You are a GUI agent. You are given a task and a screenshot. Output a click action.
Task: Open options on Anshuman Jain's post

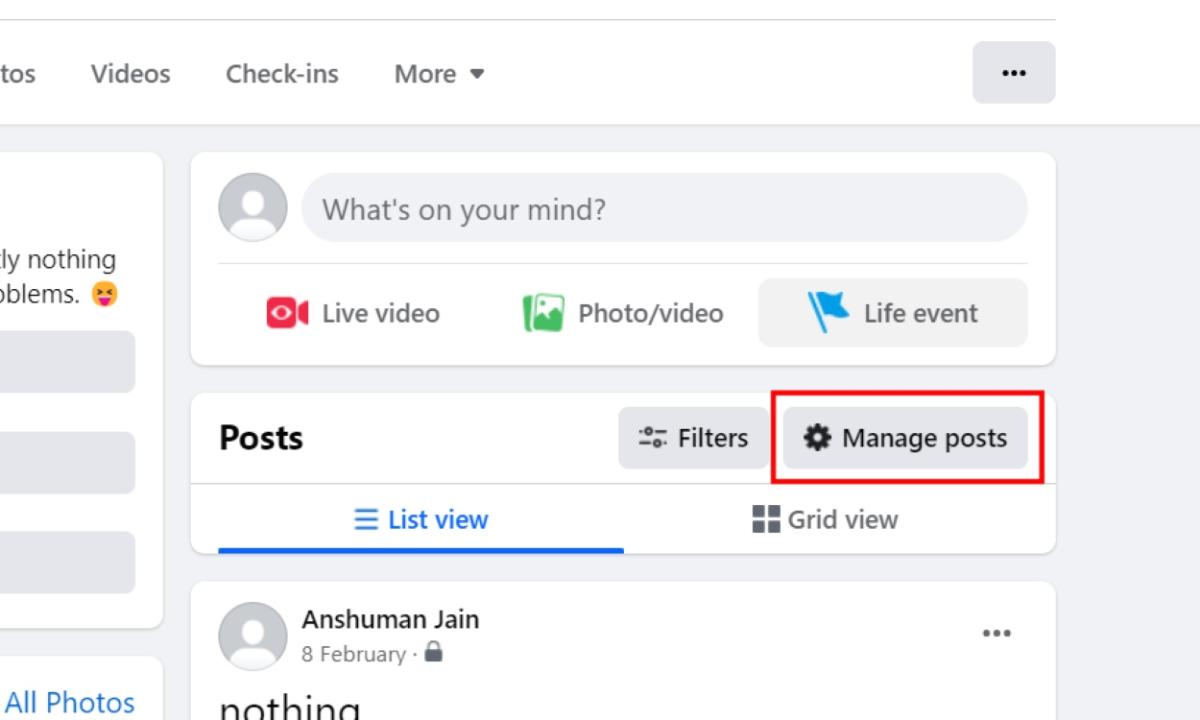(x=996, y=632)
